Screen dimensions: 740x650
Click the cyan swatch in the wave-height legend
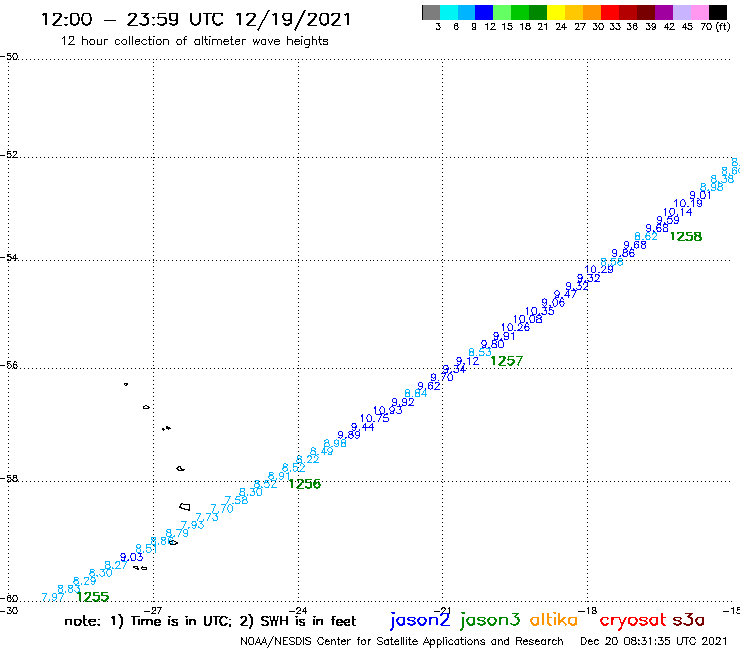click(449, 12)
